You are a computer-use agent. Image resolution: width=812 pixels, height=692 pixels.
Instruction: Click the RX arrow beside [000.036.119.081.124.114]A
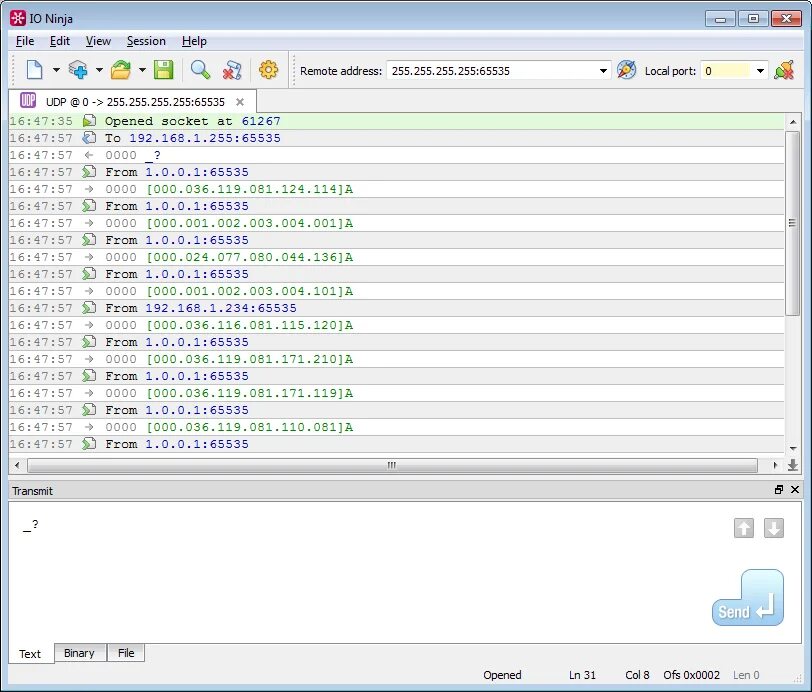click(x=89, y=189)
